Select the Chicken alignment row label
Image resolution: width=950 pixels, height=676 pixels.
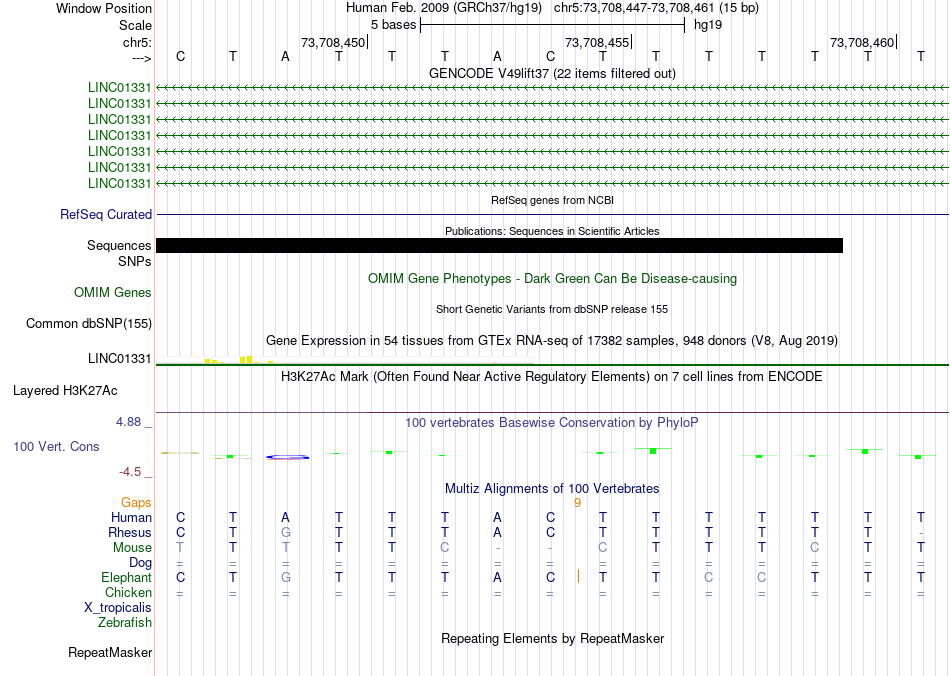click(128, 592)
